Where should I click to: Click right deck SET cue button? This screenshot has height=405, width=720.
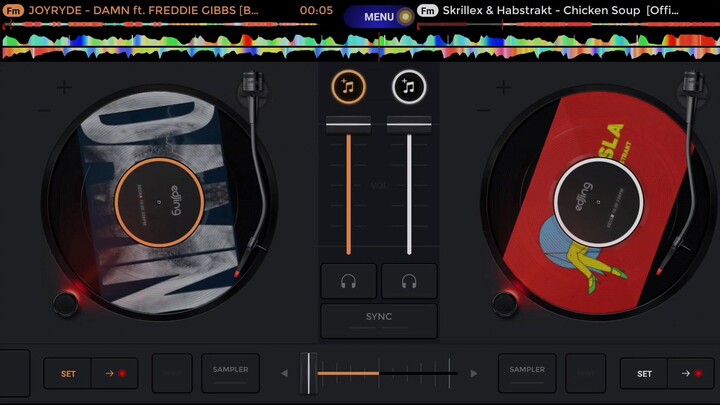click(x=644, y=374)
